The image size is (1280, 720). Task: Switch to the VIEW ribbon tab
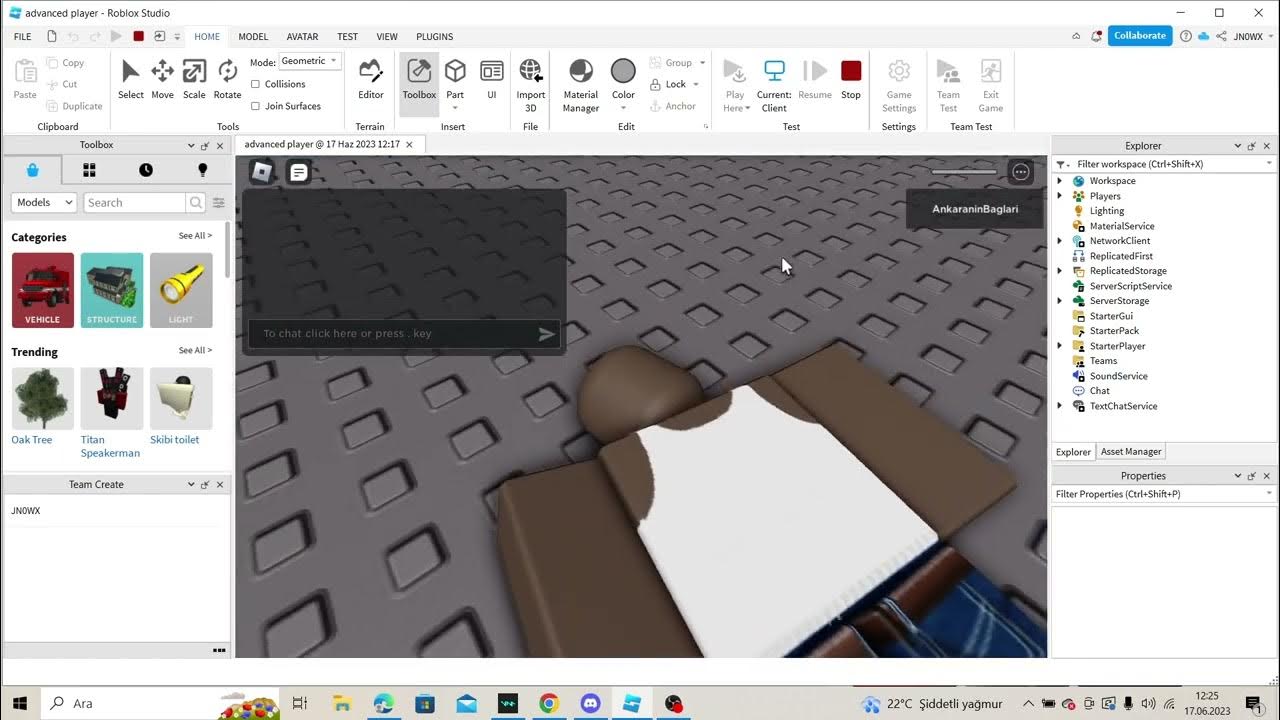[x=387, y=37]
